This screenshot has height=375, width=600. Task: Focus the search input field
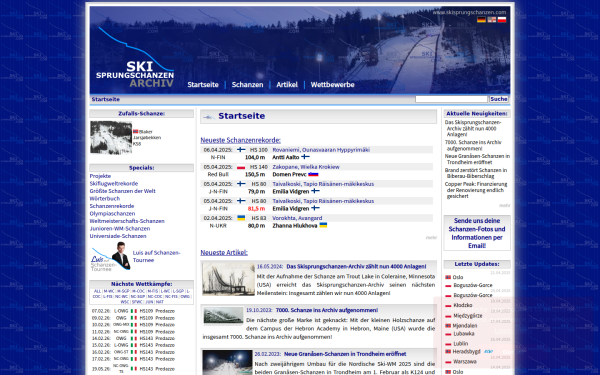pos(451,99)
